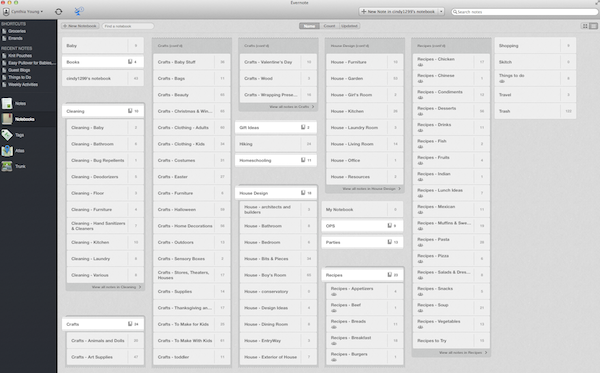Expand the House Design stack header
Image resolution: width=600 pixels, height=373 pixels.
pos(276,193)
